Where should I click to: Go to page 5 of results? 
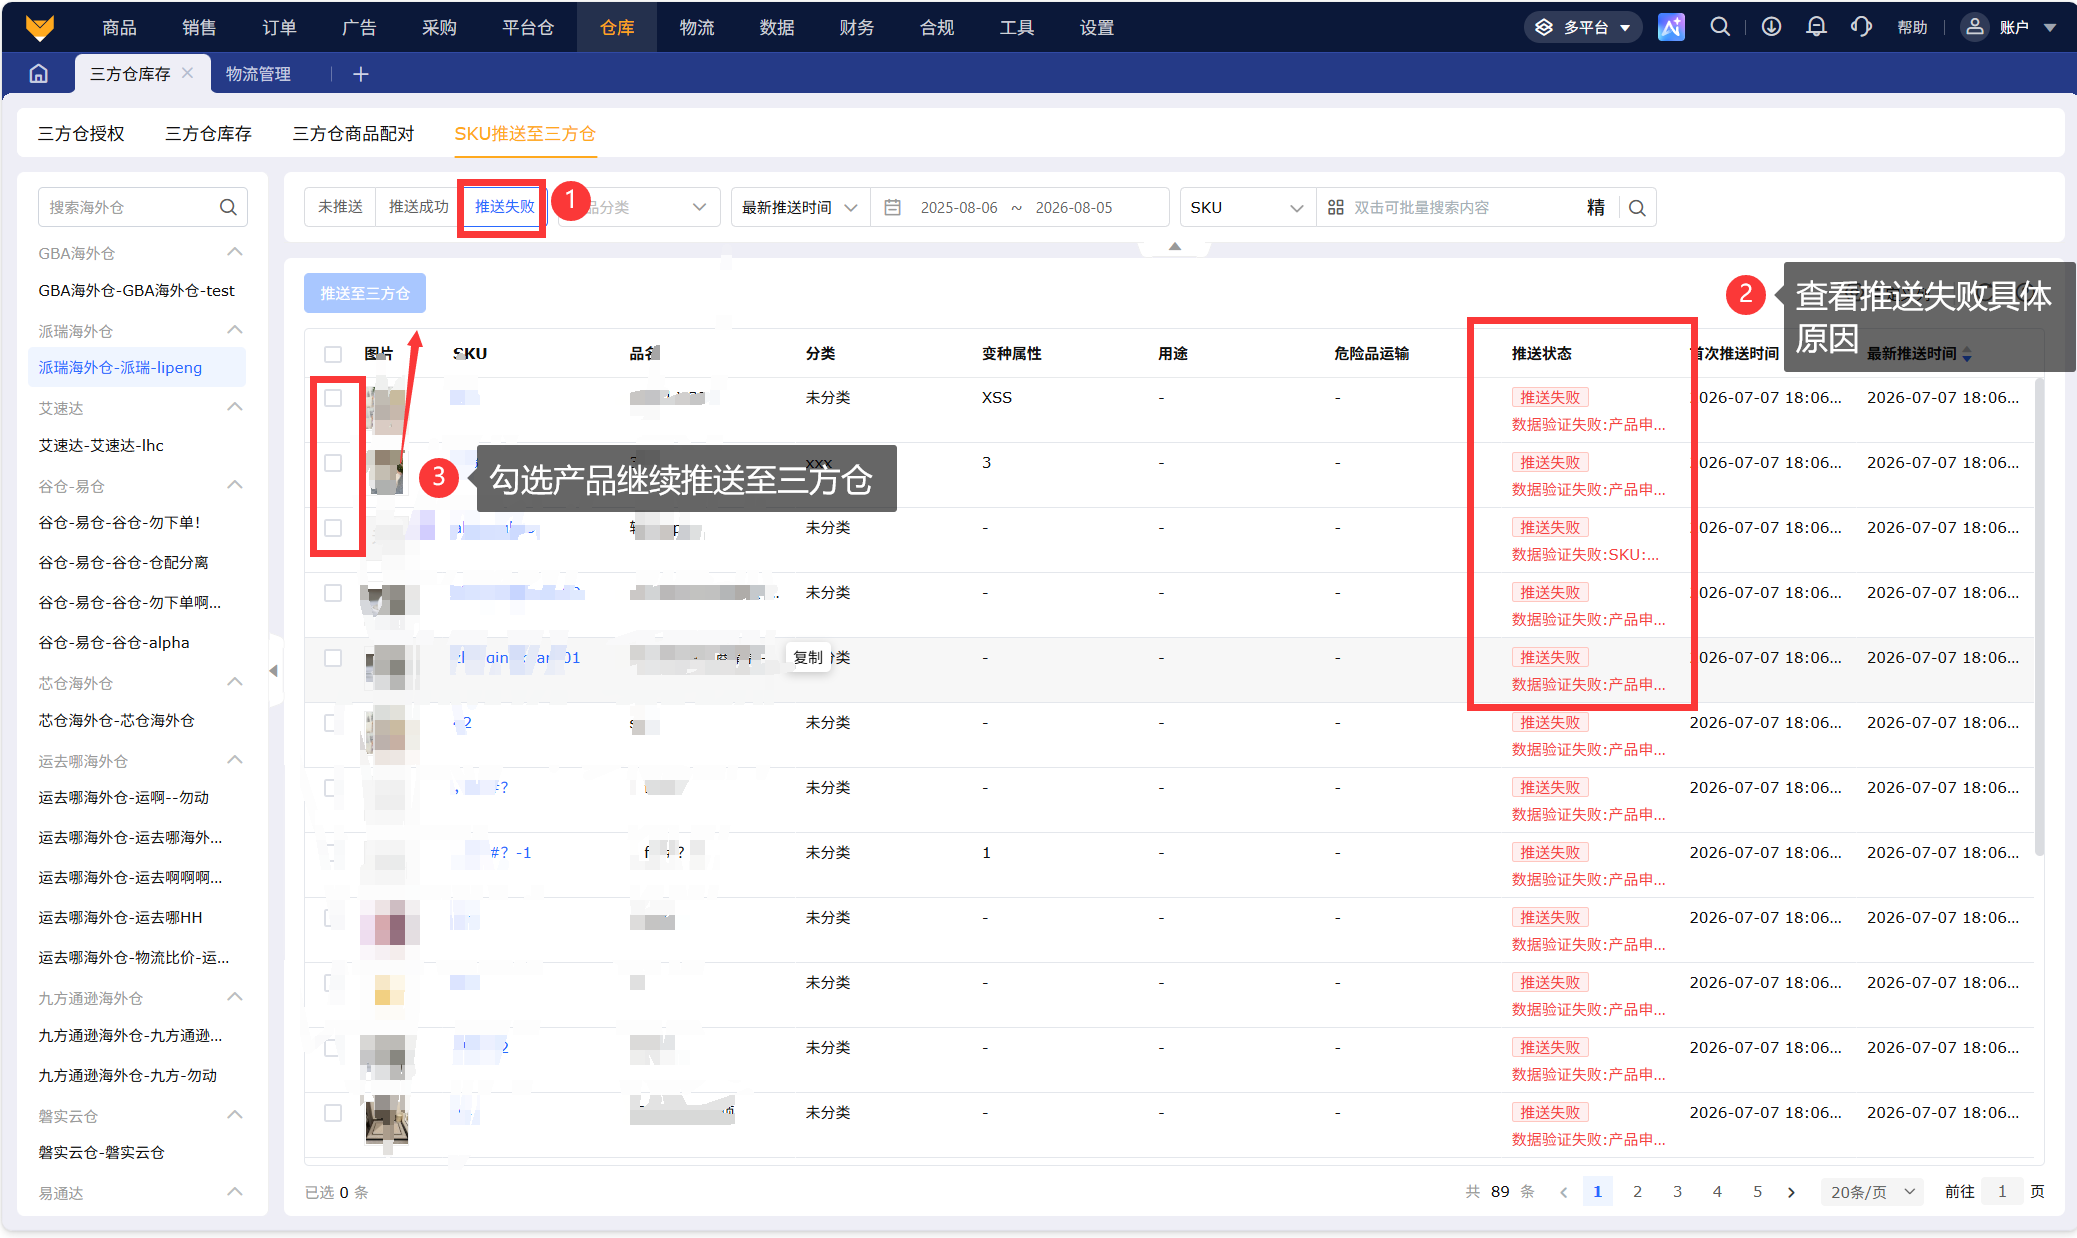tap(1757, 1192)
